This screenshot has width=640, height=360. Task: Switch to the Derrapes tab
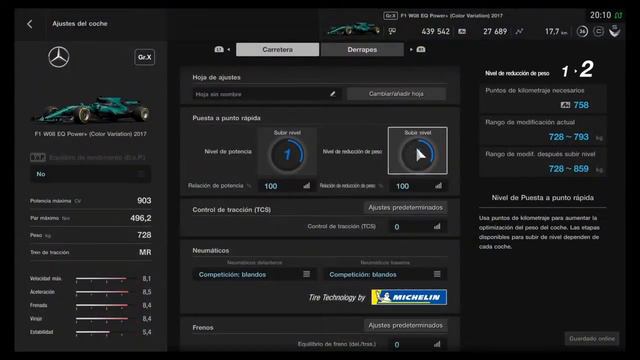pyautogui.click(x=362, y=49)
